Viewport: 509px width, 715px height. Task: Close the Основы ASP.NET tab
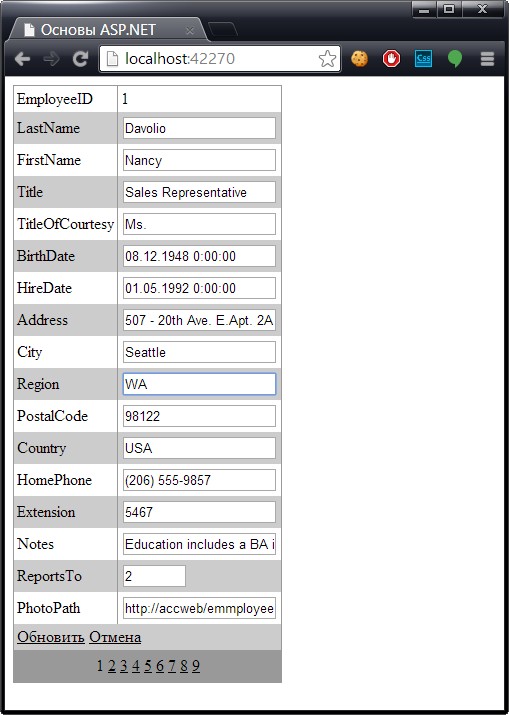coord(190,31)
